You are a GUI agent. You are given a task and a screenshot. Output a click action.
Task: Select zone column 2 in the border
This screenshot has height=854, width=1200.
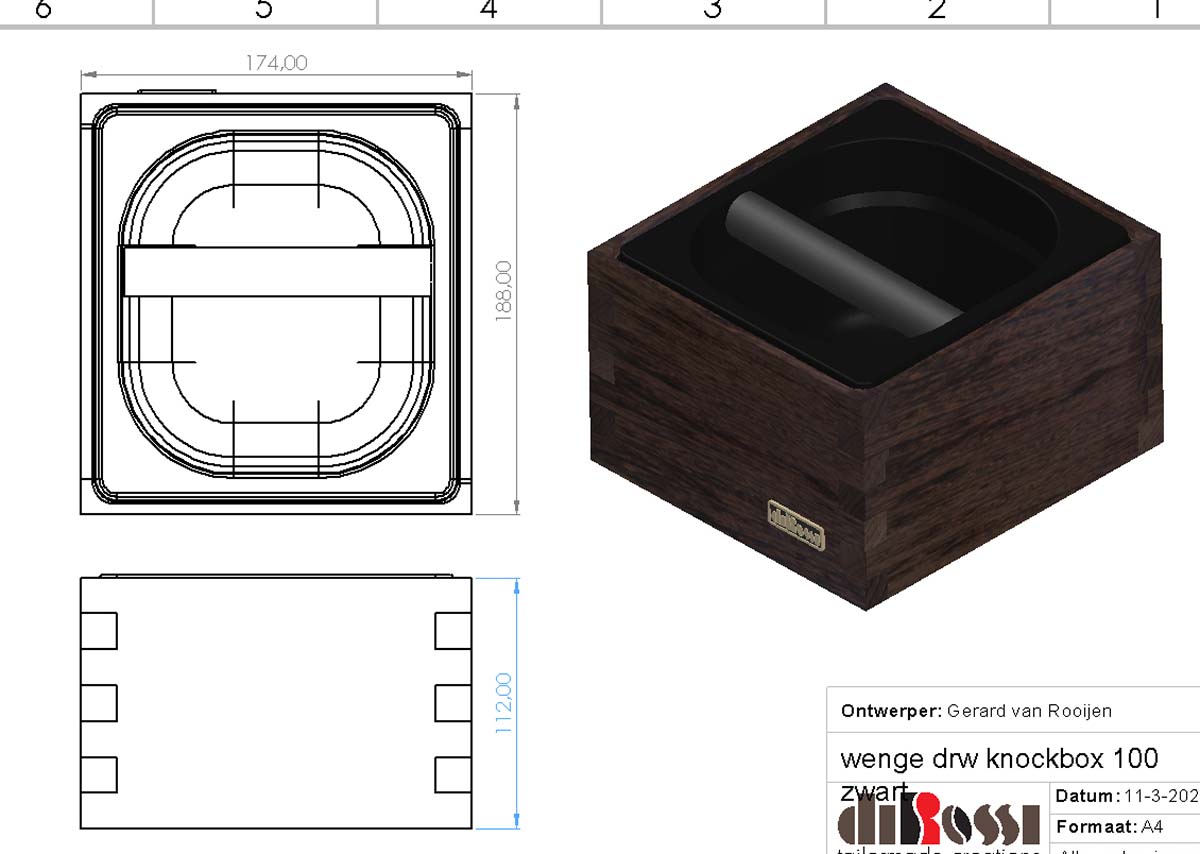pos(937,11)
